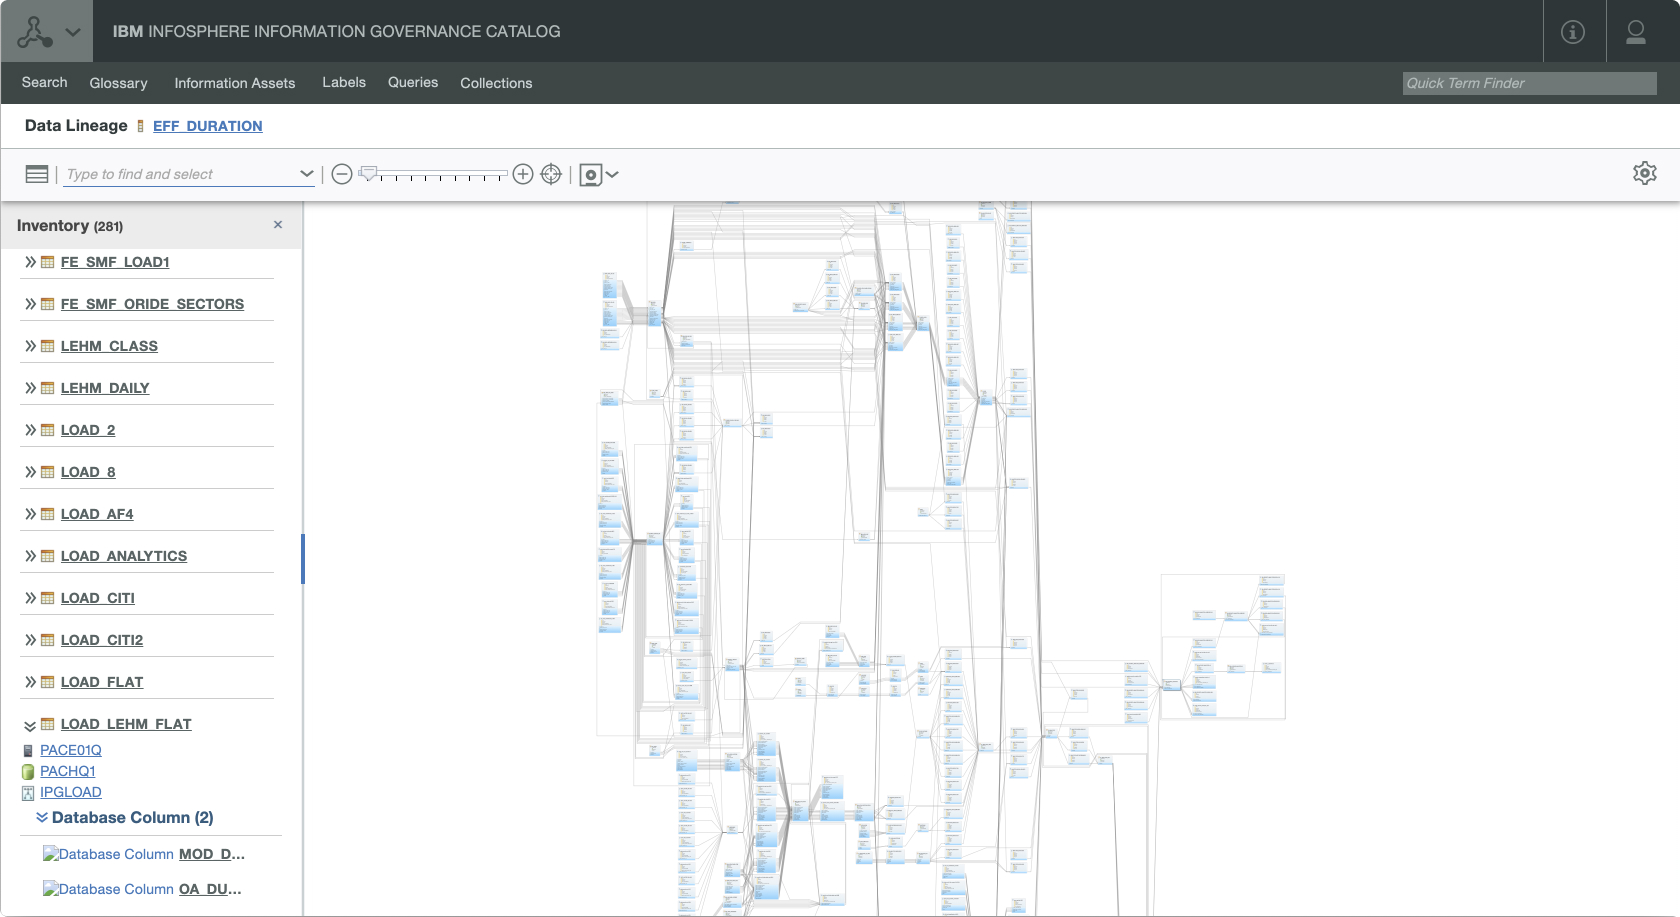
Task: Open the lineage settings gear icon
Action: point(1644,173)
